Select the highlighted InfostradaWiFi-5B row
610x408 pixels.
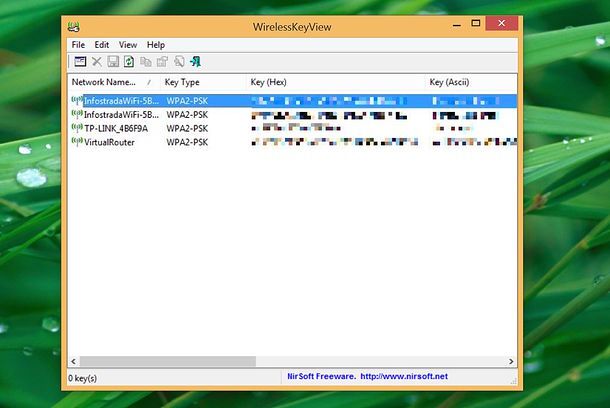coord(293,101)
